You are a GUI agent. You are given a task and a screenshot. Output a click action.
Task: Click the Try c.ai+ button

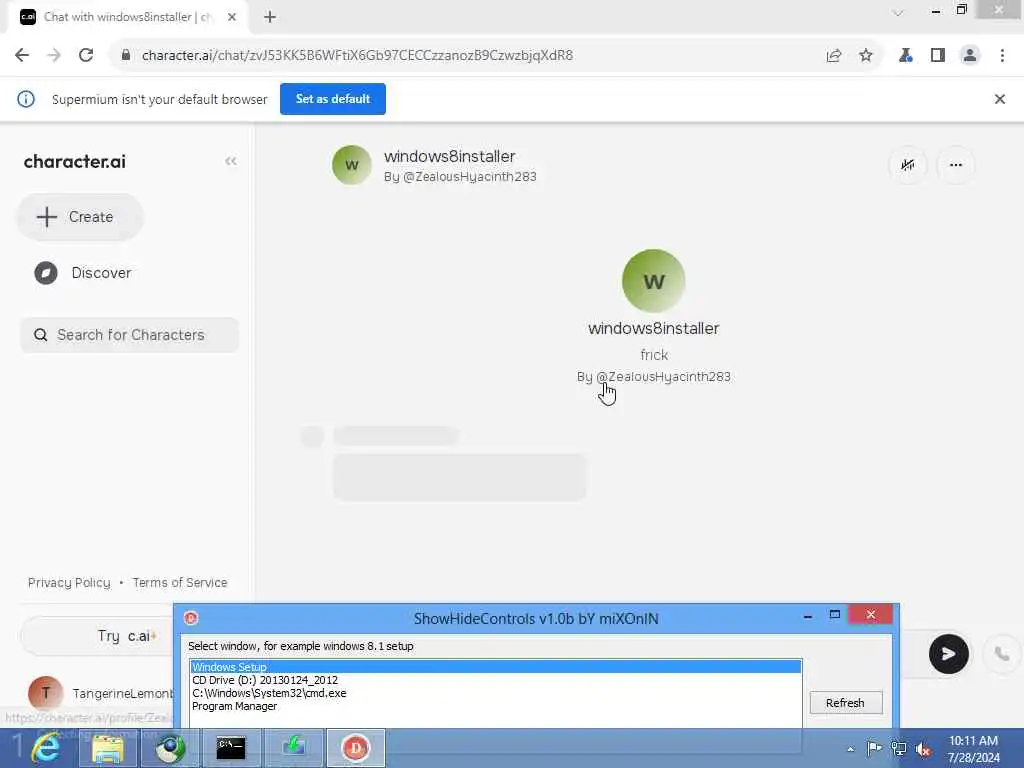point(98,636)
